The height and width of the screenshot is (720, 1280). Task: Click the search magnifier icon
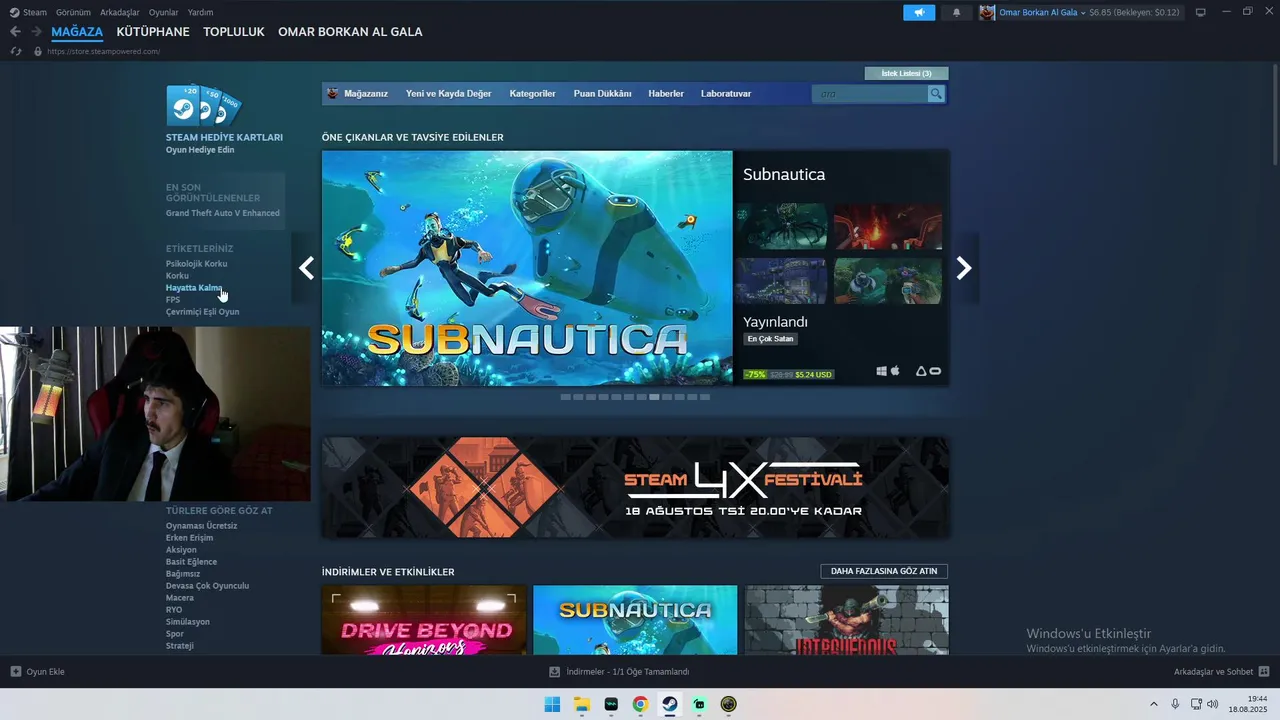point(936,94)
